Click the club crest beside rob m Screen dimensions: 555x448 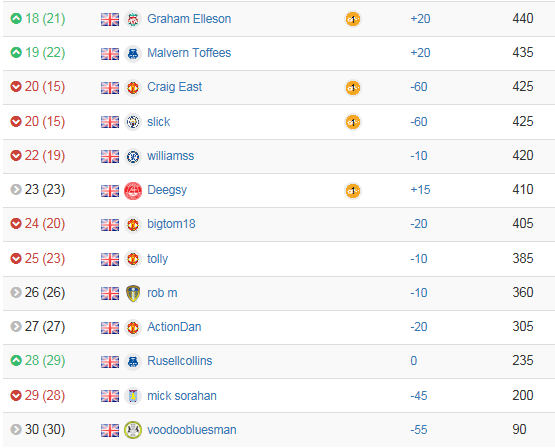[x=133, y=293]
